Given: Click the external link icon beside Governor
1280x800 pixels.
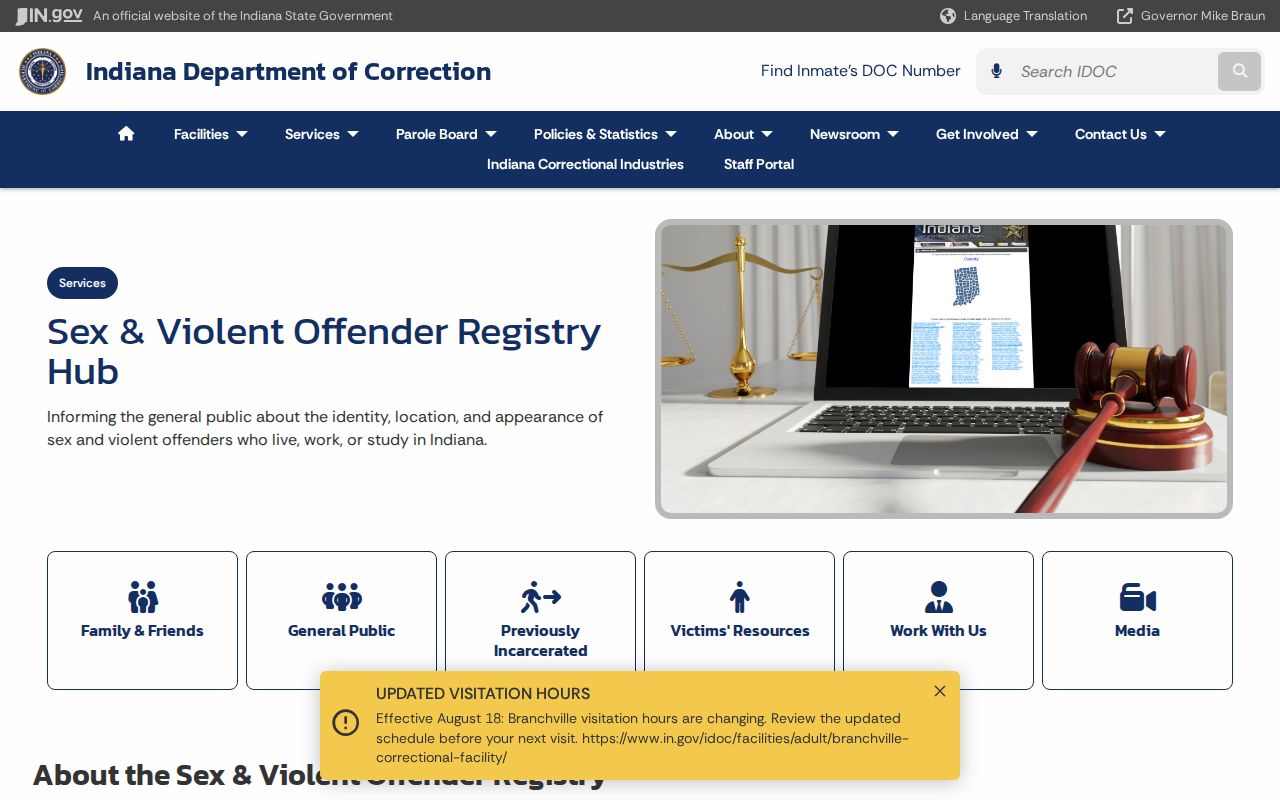Looking at the screenshot, I should [1125, 16].
